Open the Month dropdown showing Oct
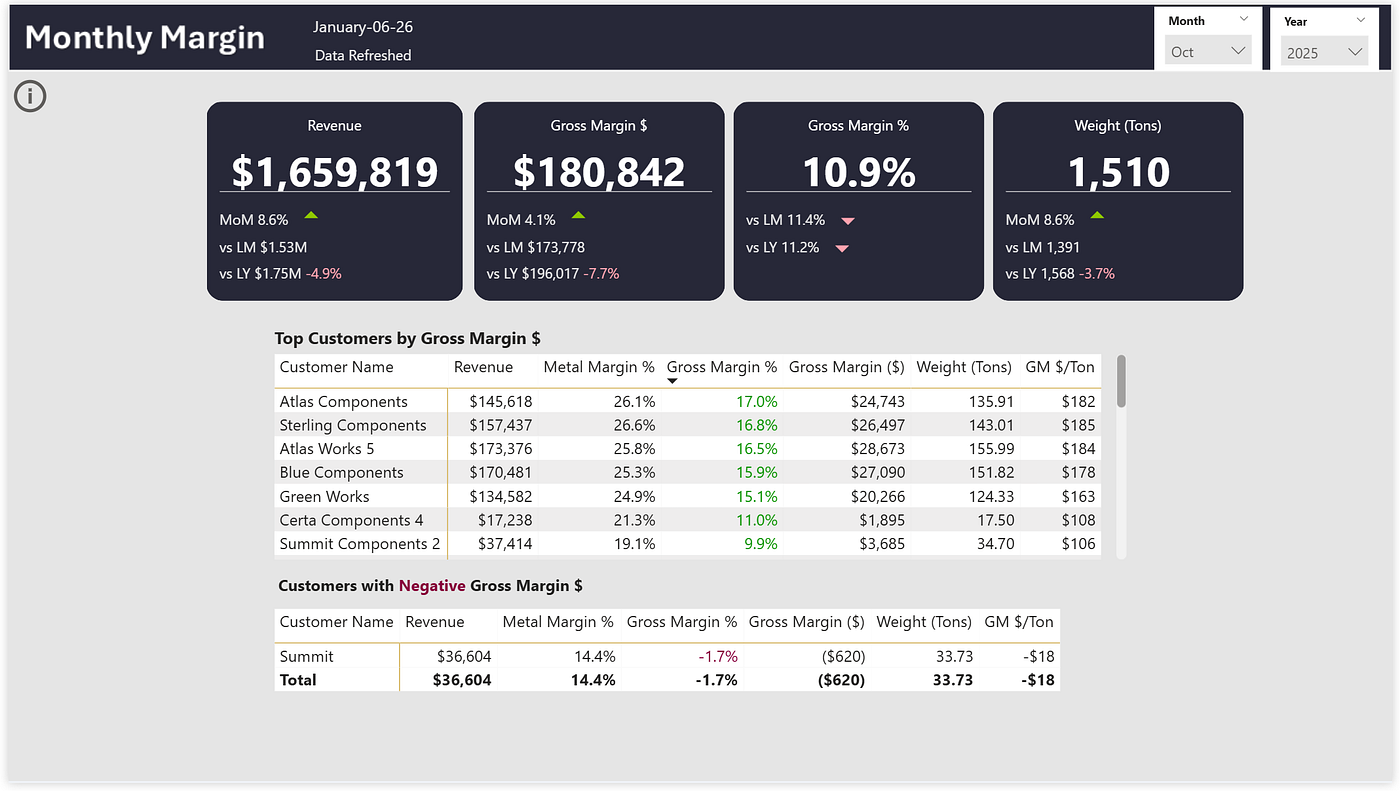The width and height of the screenshot is (1400, 791). point(1208,51)
